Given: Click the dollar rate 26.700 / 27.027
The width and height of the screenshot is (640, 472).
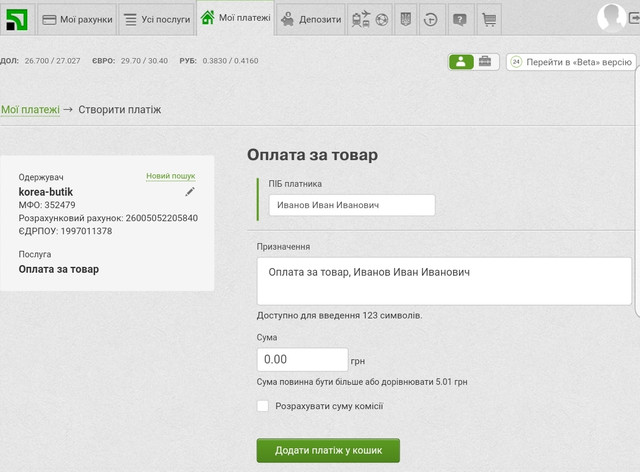Looking at the screenshot, I should click(52, 61).
